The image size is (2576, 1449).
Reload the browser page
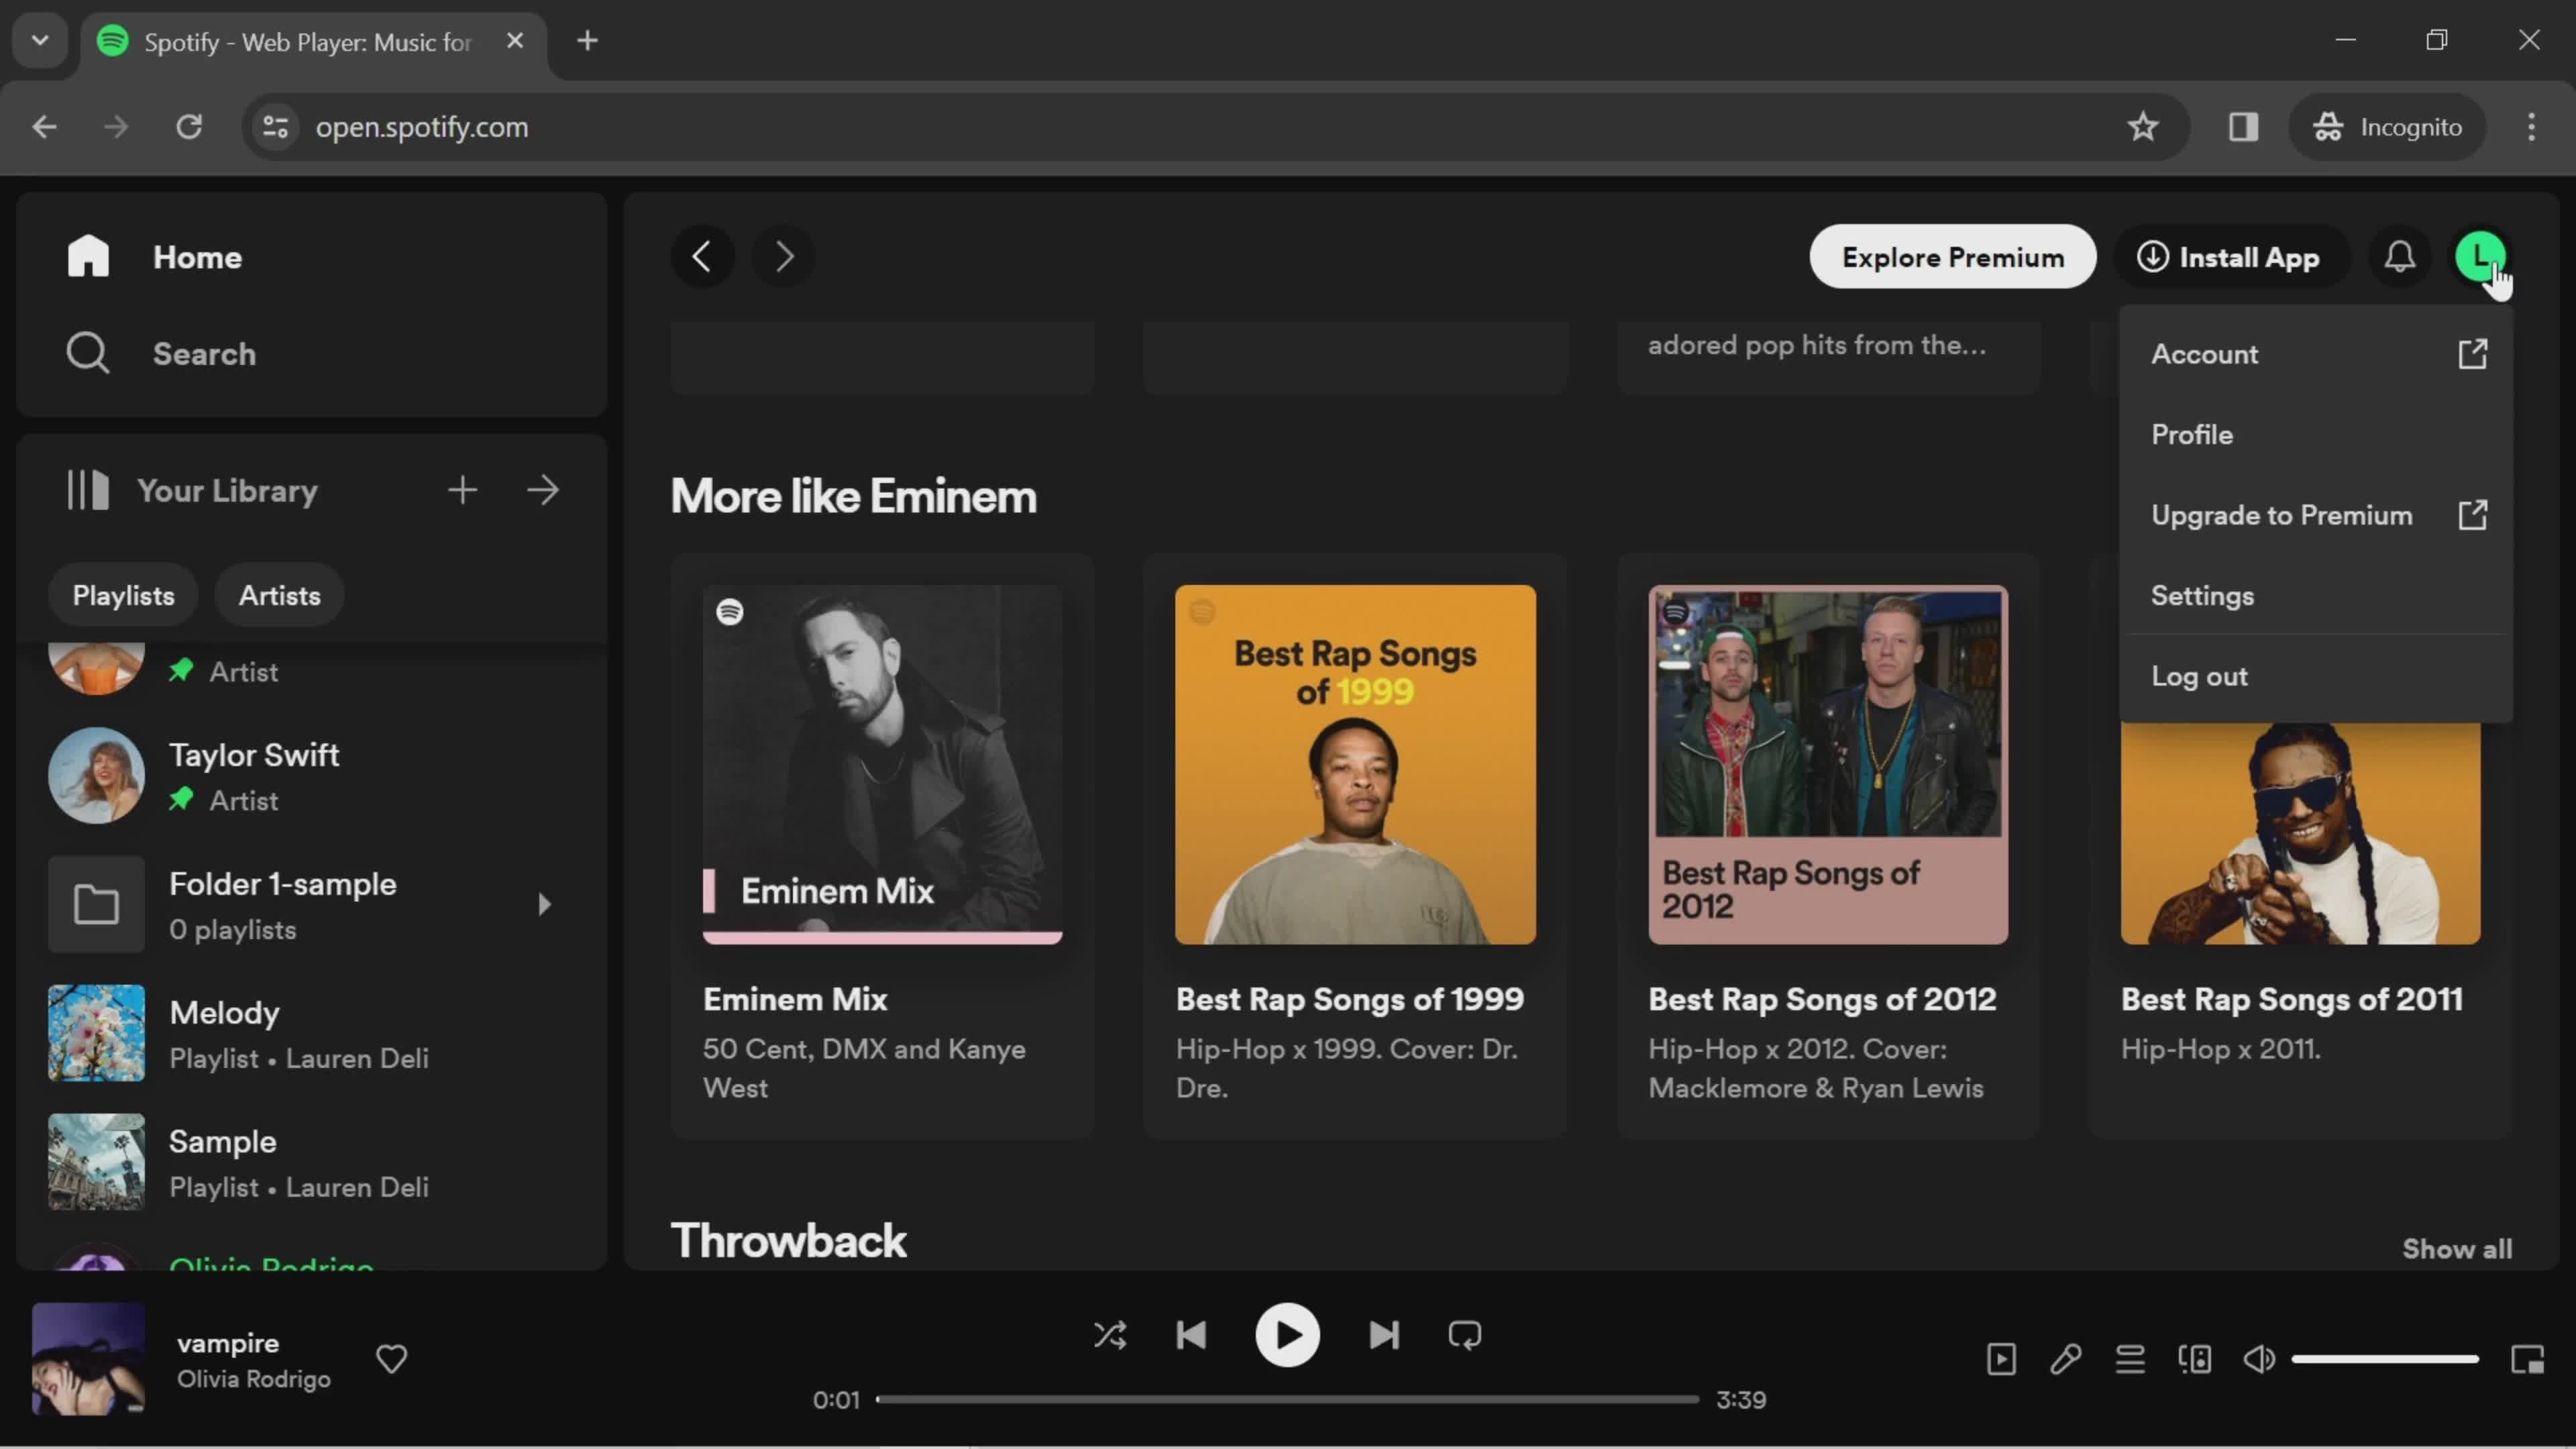189,127
